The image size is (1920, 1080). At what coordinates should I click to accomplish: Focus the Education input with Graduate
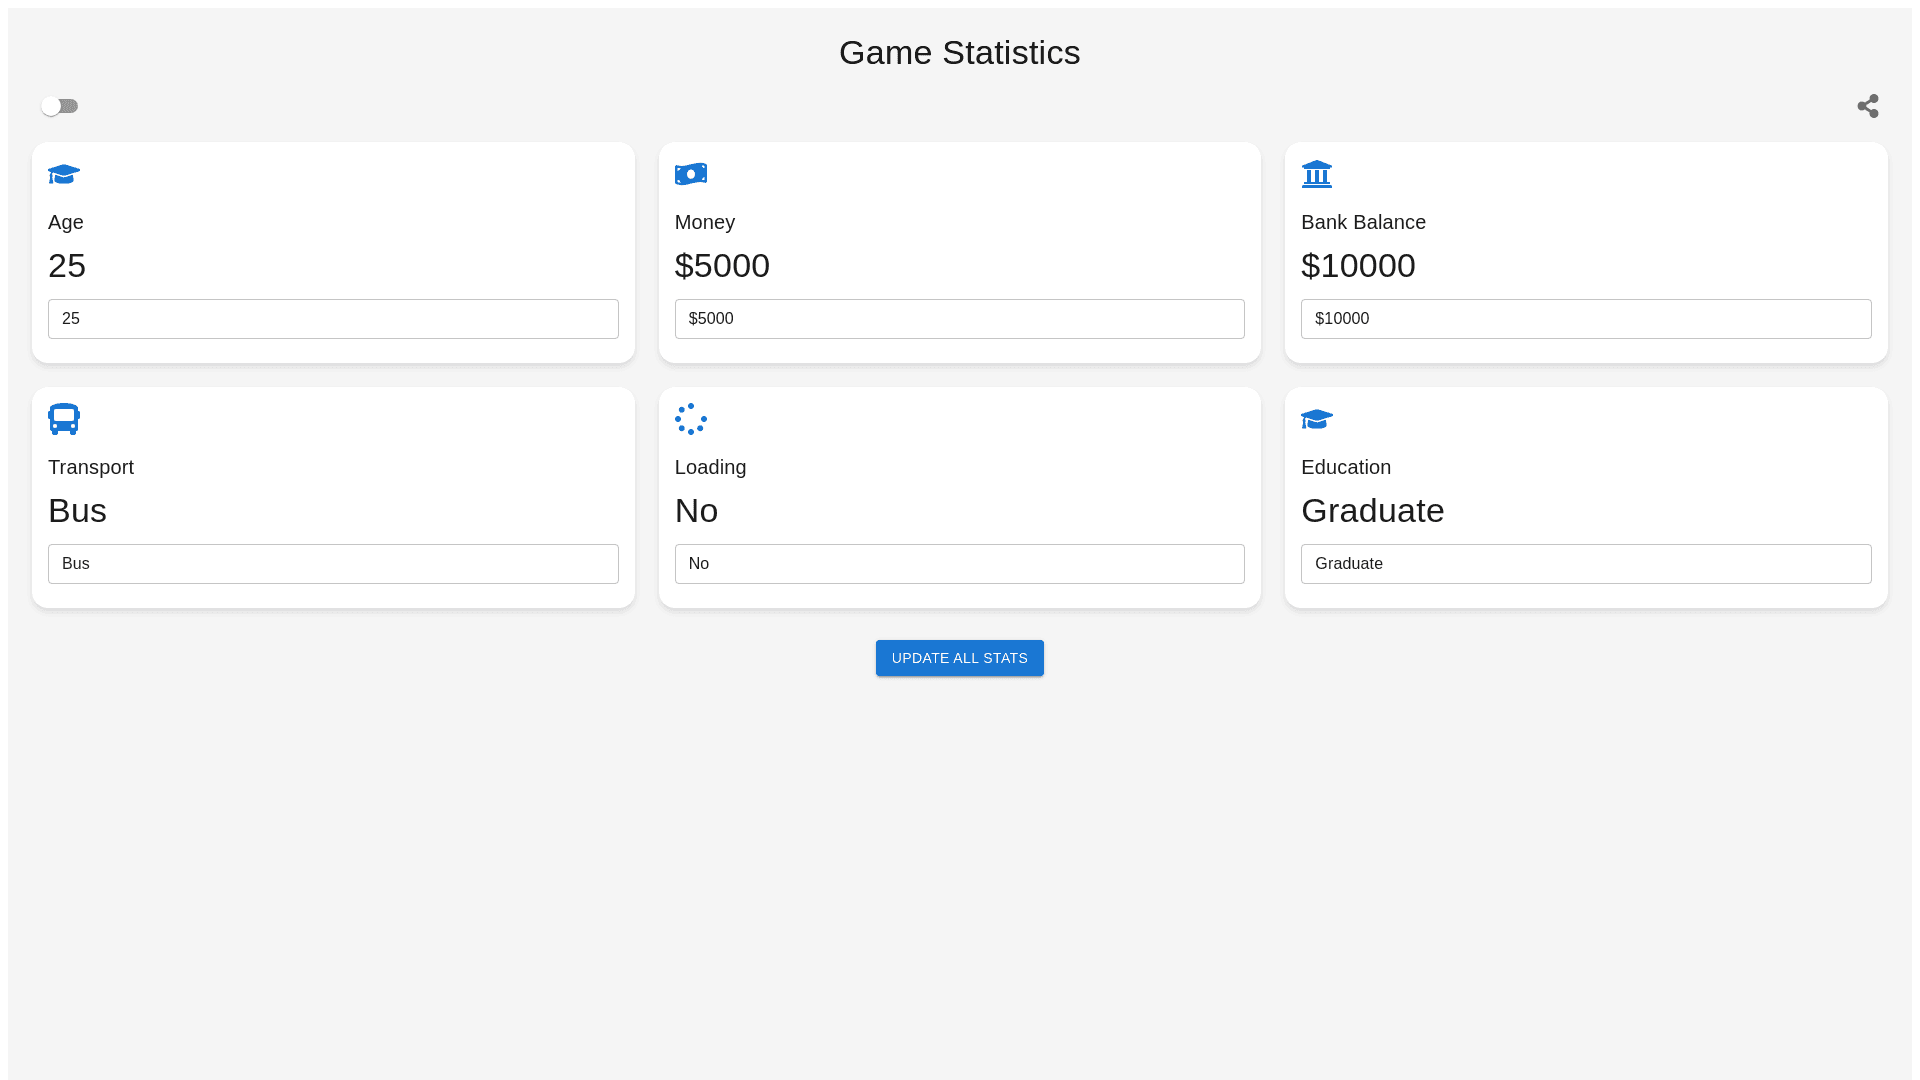[x=1585, y=564]
